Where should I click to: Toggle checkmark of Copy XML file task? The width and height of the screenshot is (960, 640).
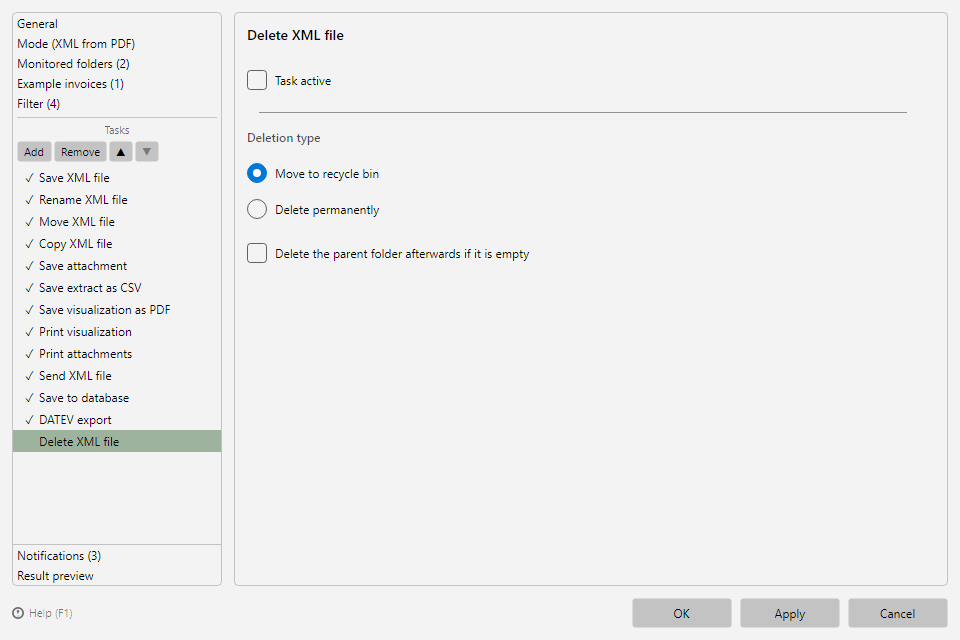click(x=29, y=244)
